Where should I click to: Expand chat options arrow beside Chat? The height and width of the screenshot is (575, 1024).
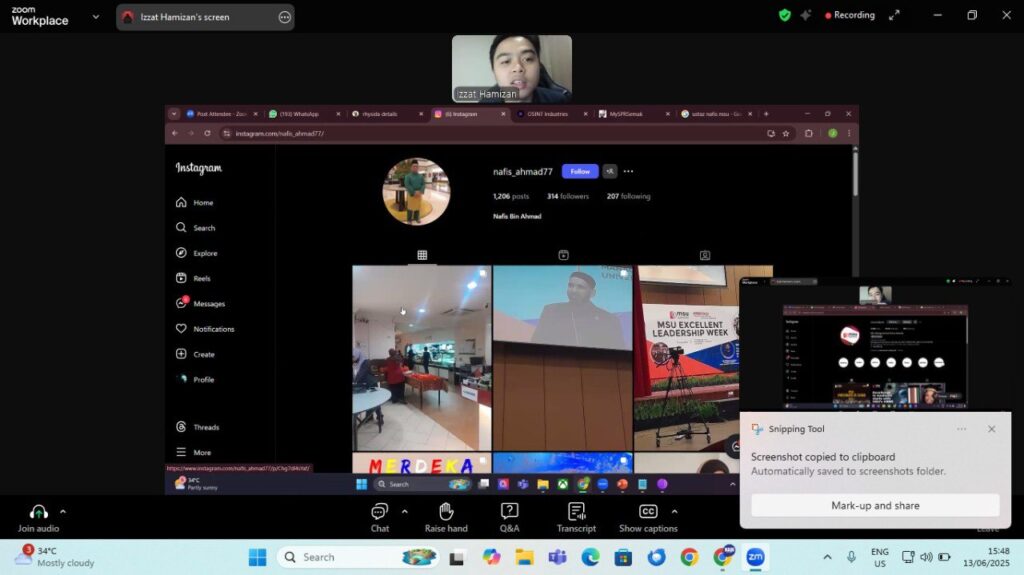(405, 512)
